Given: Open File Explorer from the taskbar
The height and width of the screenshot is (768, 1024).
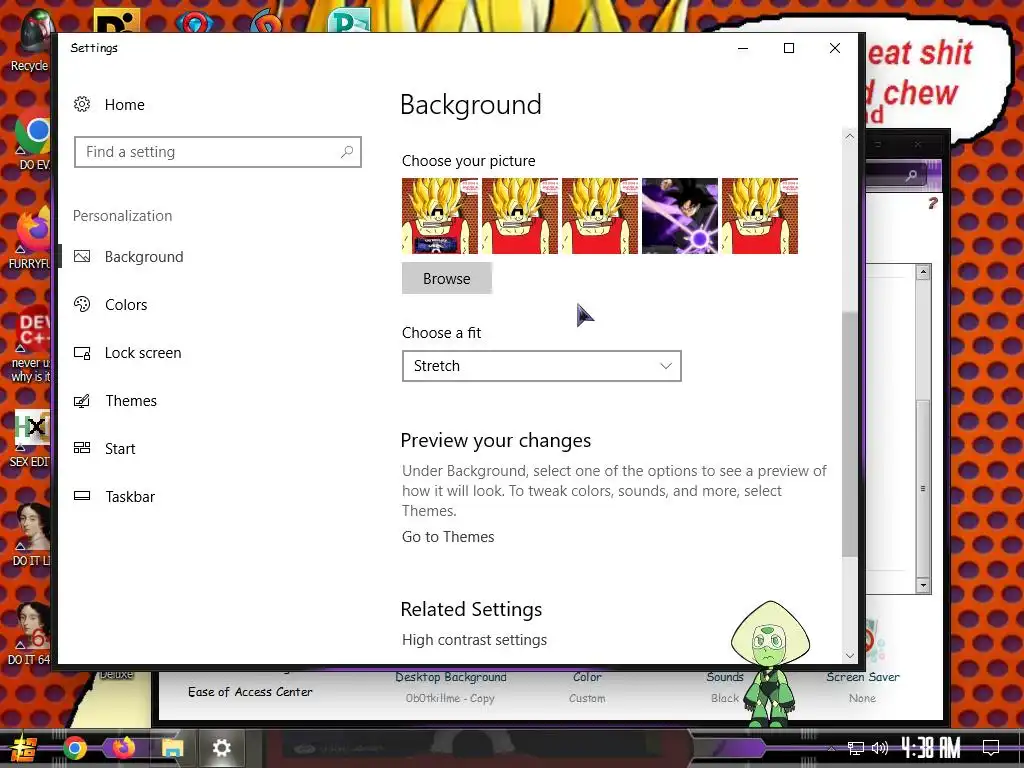Looking at the screenshot, I should click(172, 748).
